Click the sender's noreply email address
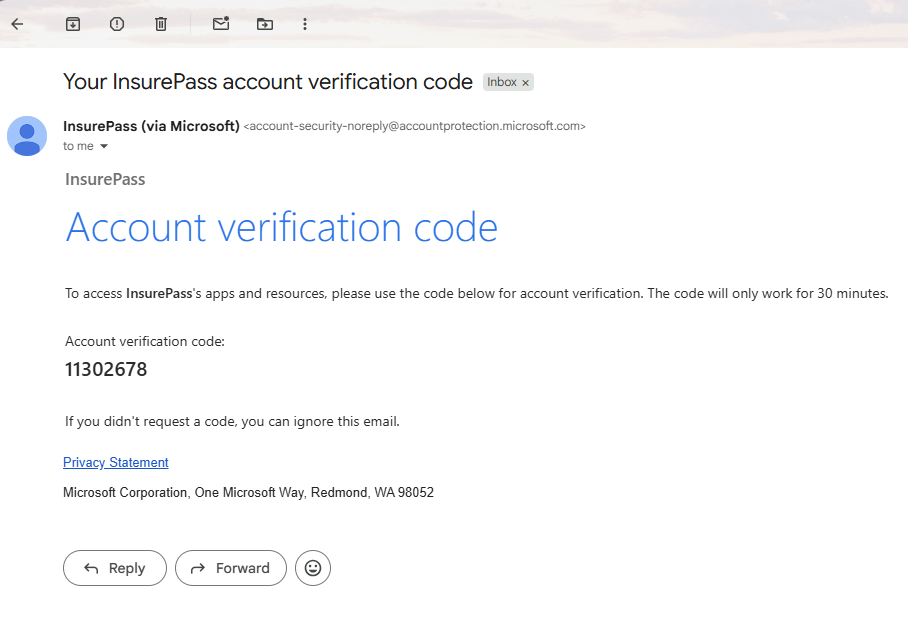Image resolution: width=908 pixels, height=624 pixels. click(414, 127)
